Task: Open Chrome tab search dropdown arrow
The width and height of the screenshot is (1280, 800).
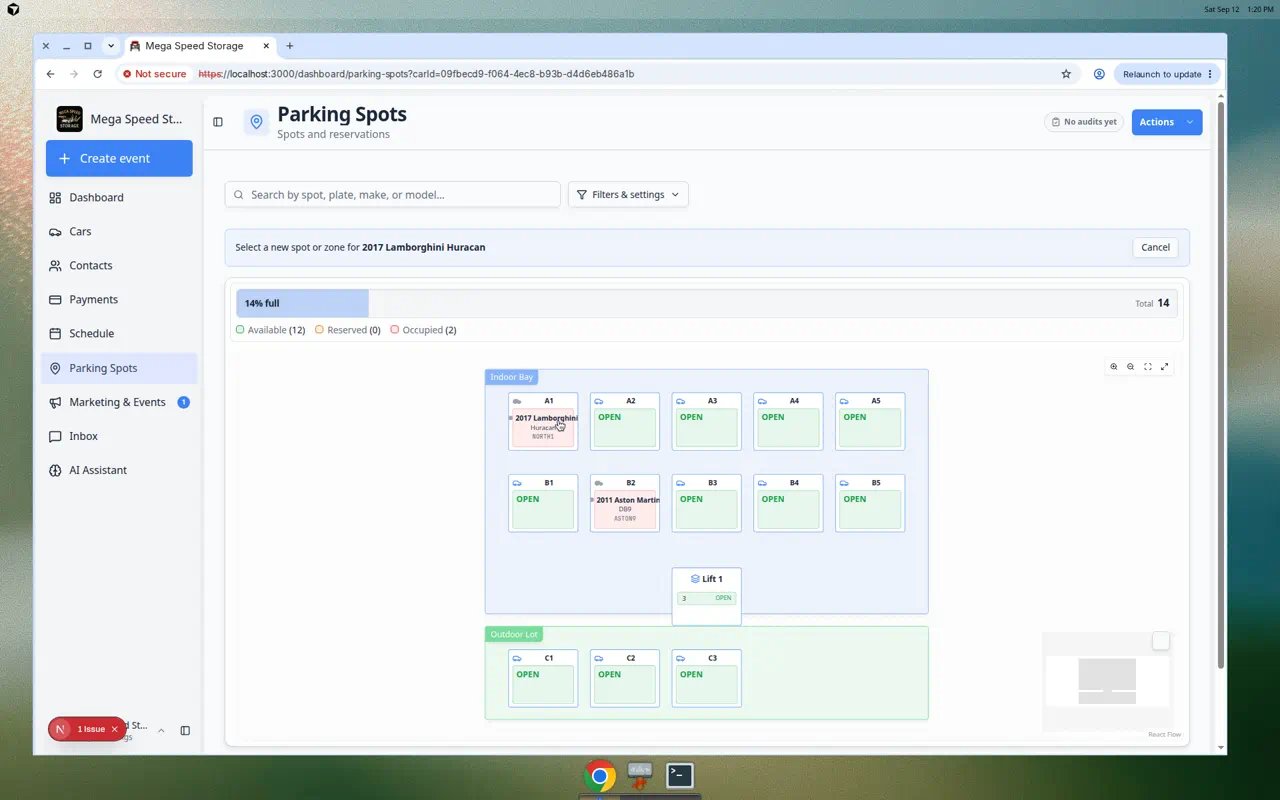Action: pyautogui.click(x=111, y=46)
